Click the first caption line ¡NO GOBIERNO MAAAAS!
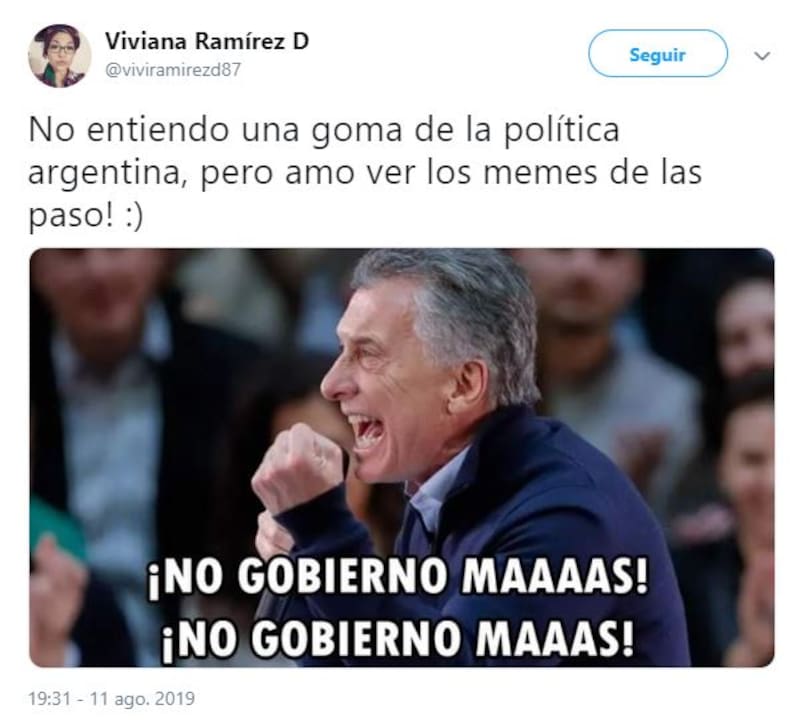Image resolution: width=800 pixels, height=725 pixels. (398, 578)
